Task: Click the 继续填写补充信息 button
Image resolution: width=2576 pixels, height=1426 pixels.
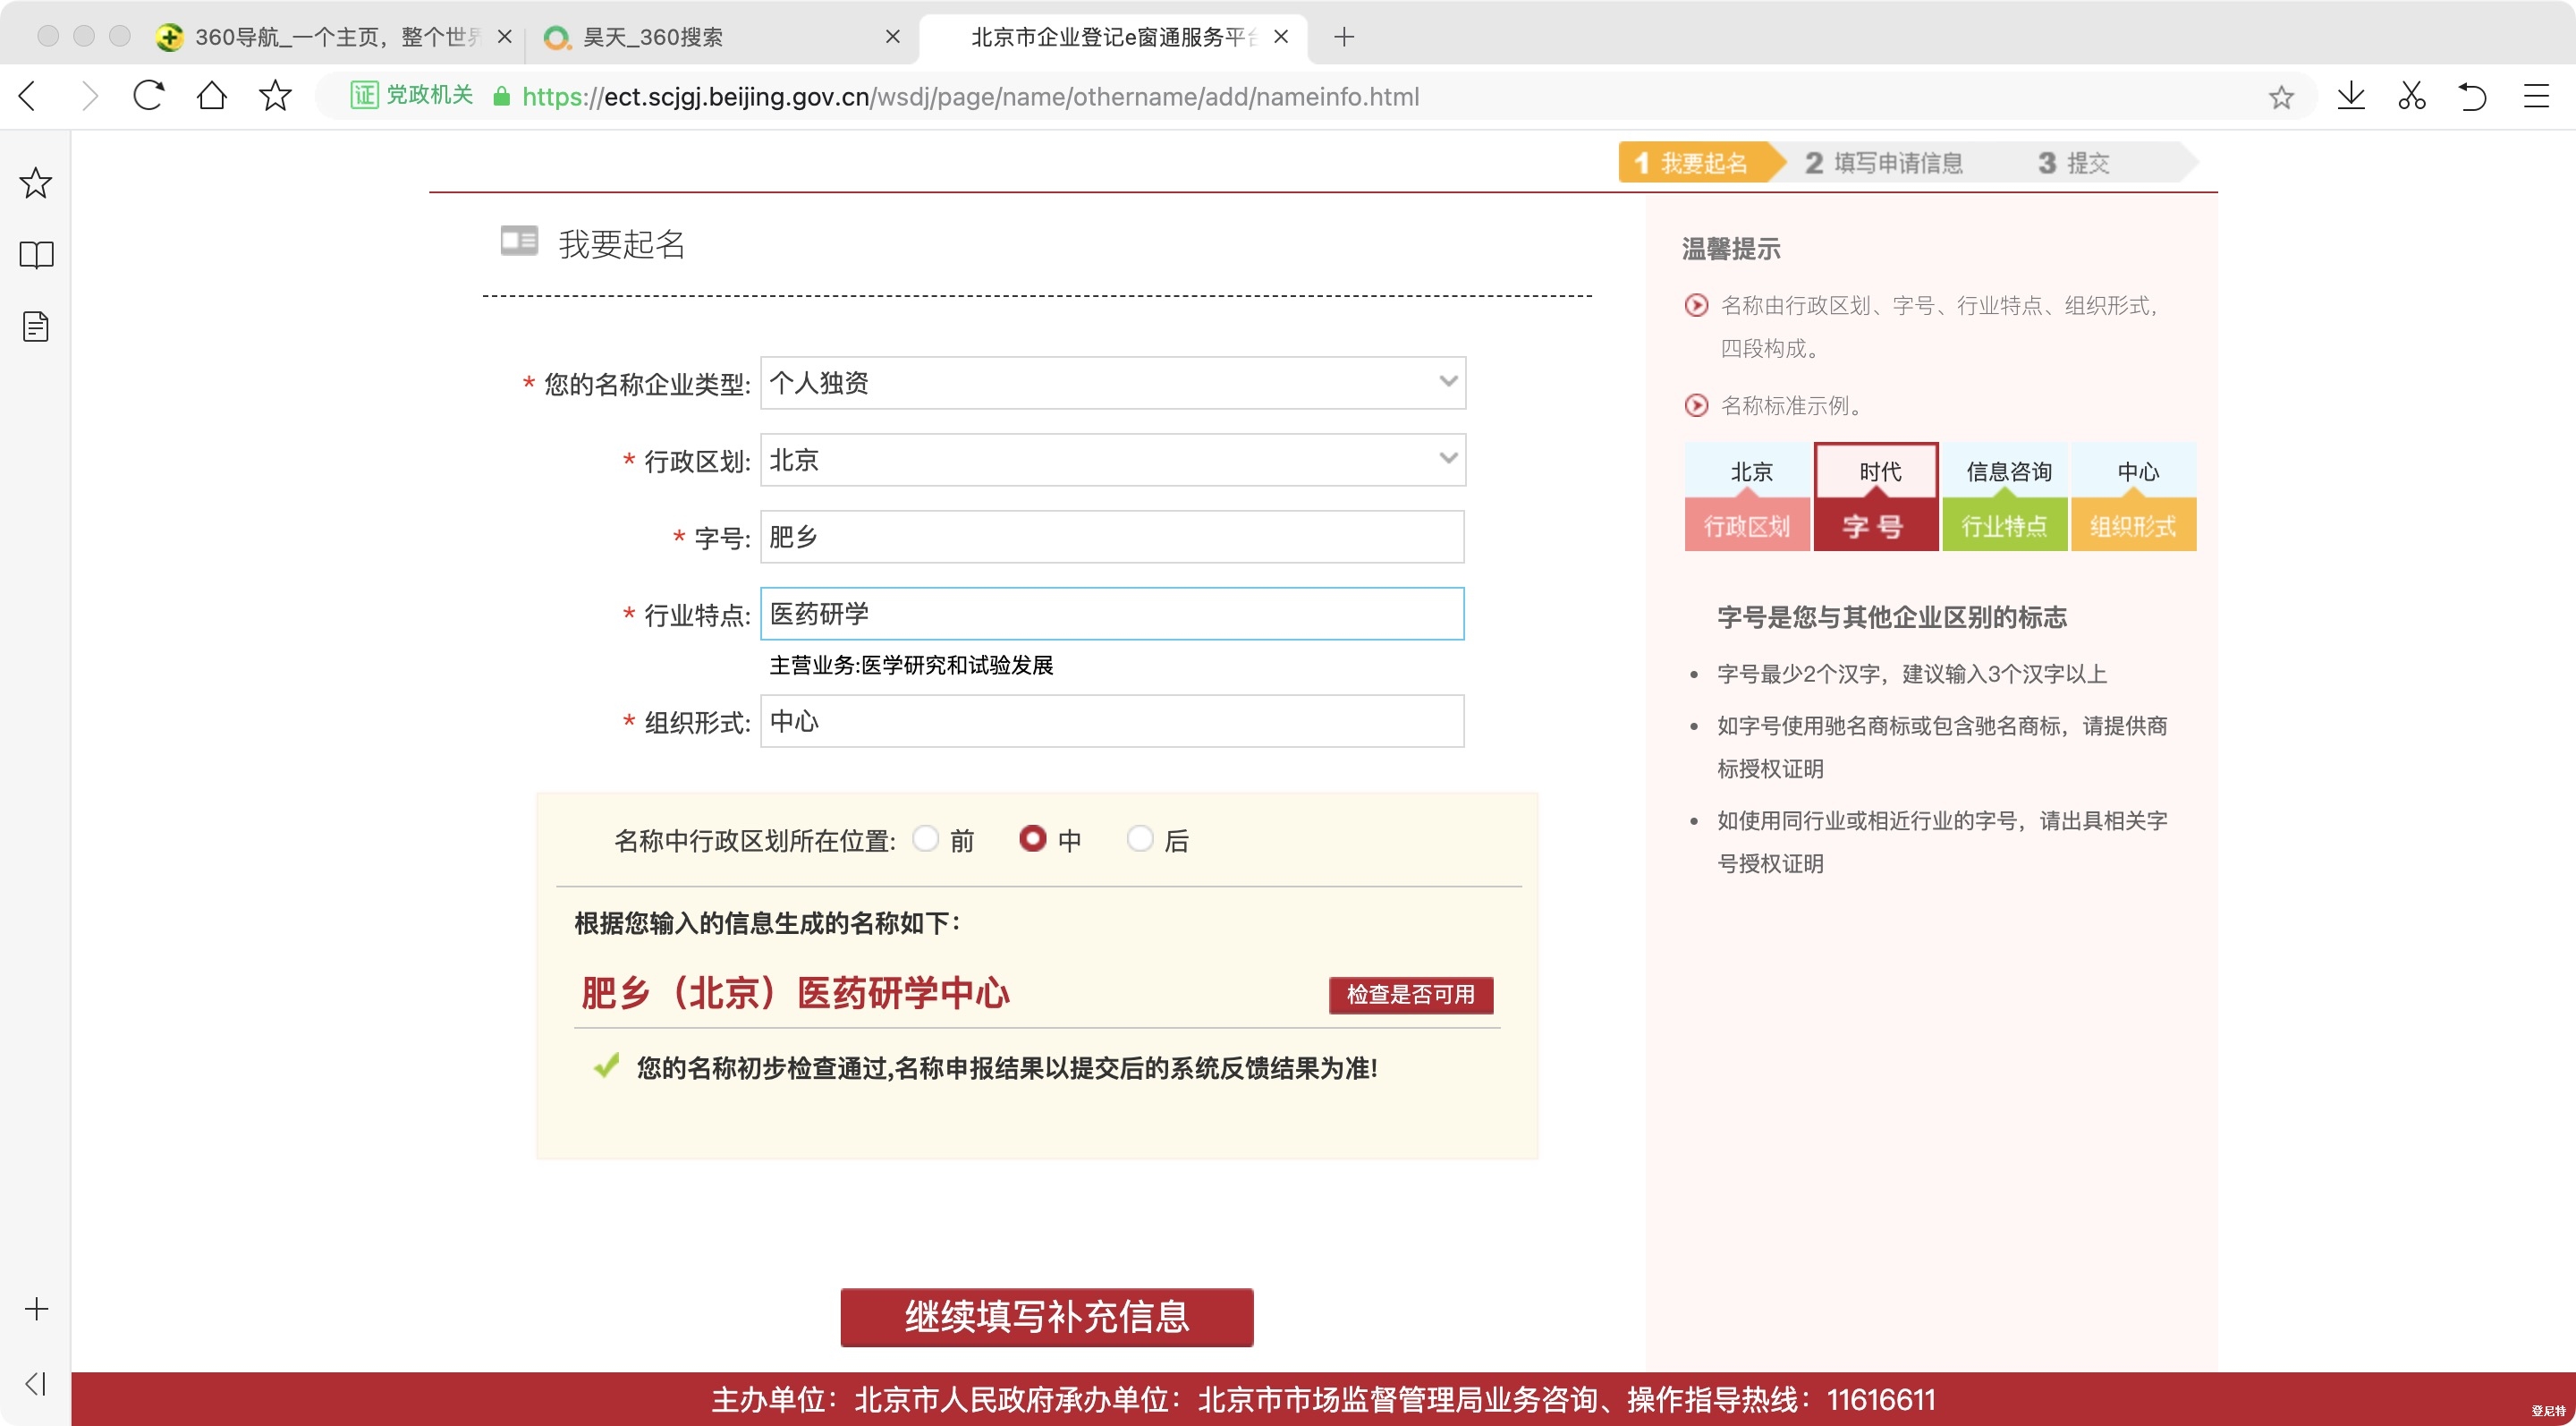Action: 1047,1317
